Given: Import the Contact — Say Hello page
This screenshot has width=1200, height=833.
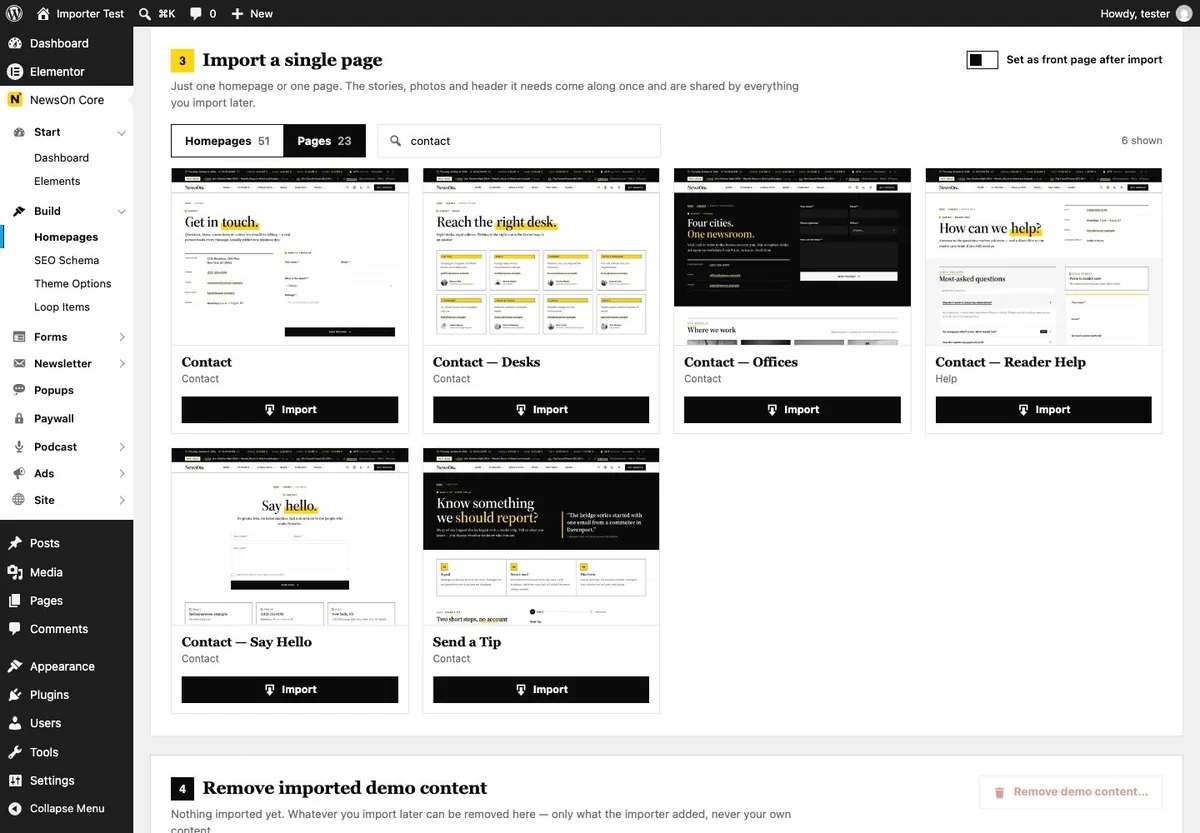Looking at the screenshot, I should click(x=290, y=690).
